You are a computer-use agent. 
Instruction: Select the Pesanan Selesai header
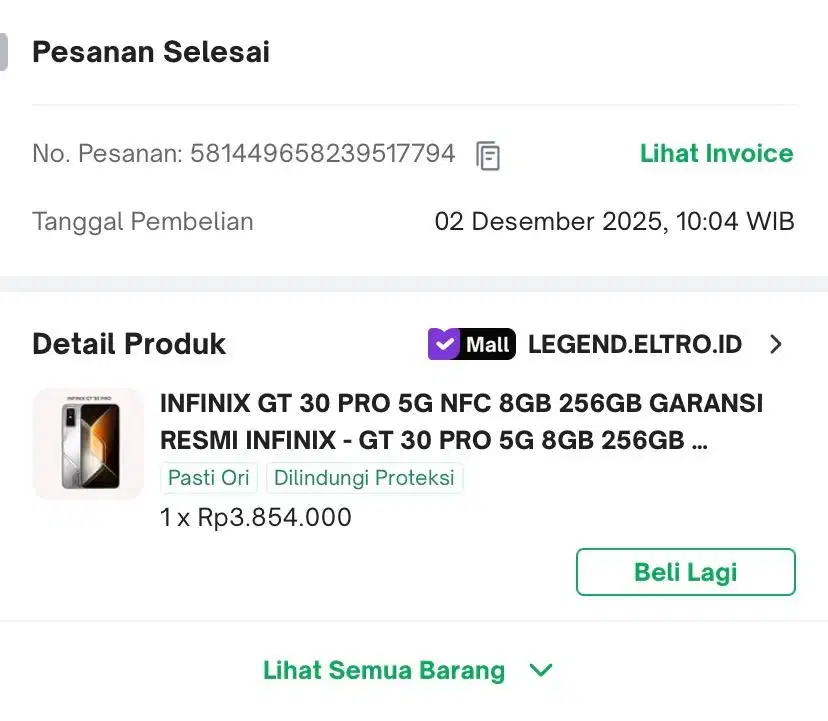[x=150, y=51]
